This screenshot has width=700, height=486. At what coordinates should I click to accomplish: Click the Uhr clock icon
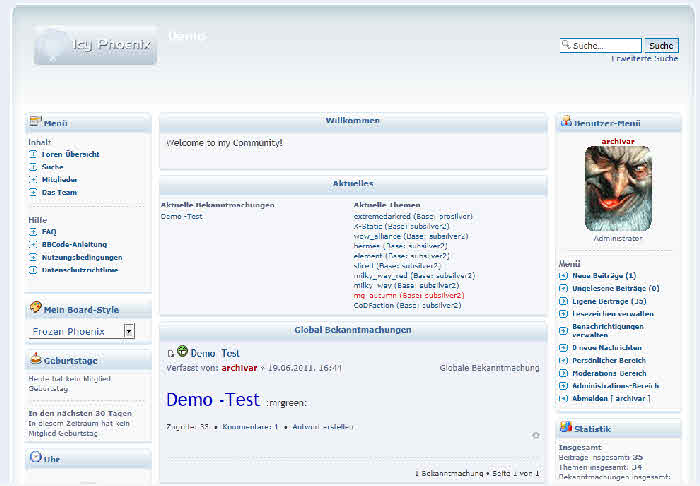(36, 457)
